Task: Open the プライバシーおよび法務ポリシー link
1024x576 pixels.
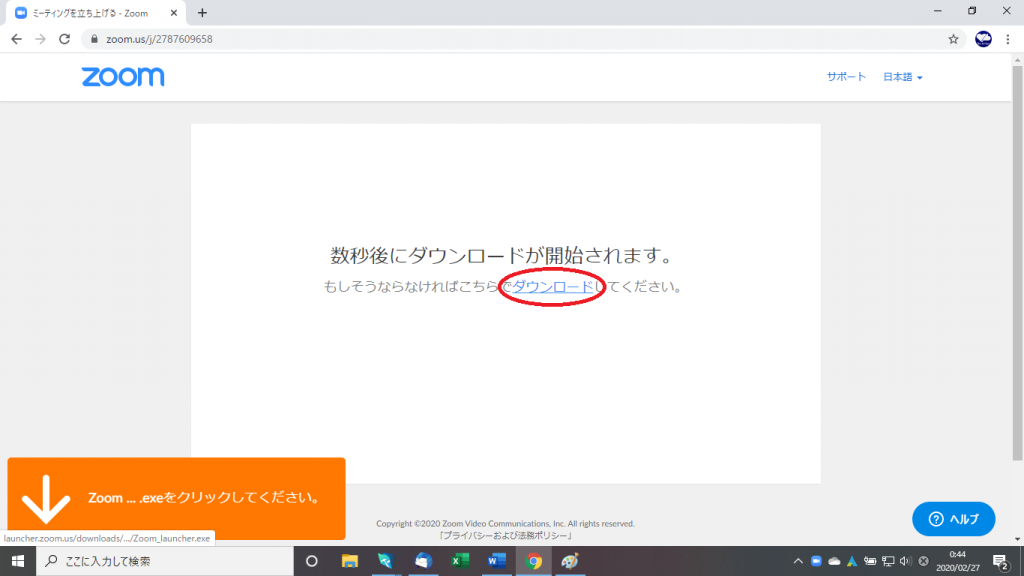Action: (505, 536)
